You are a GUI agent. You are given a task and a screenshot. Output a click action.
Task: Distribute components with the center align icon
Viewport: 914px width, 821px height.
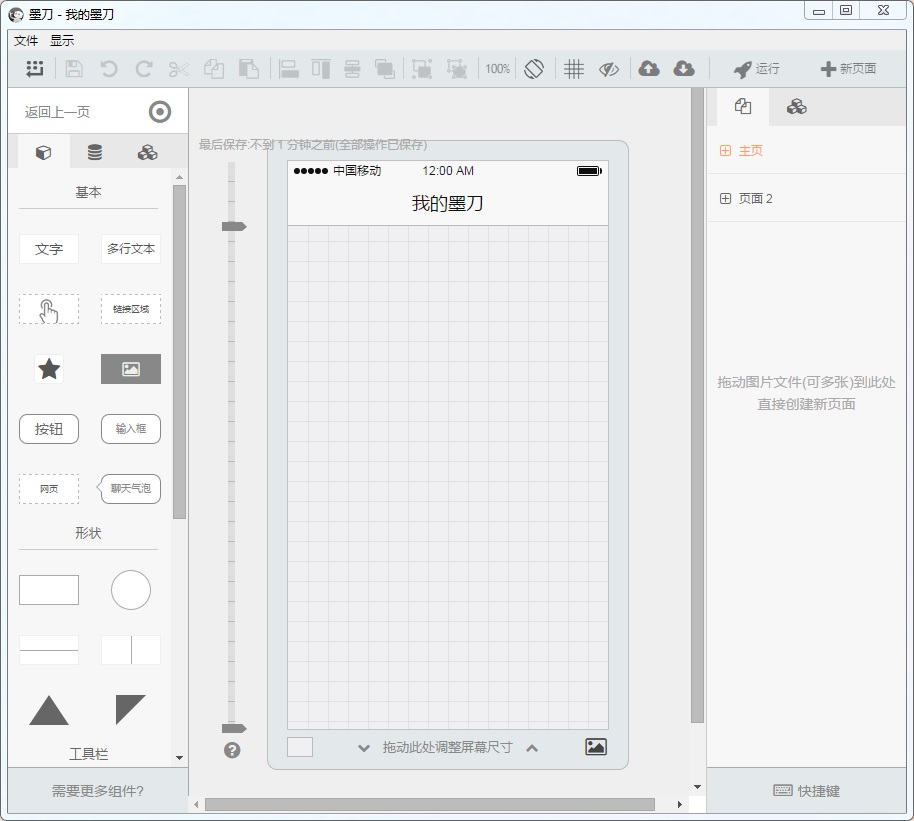(352, 69)
